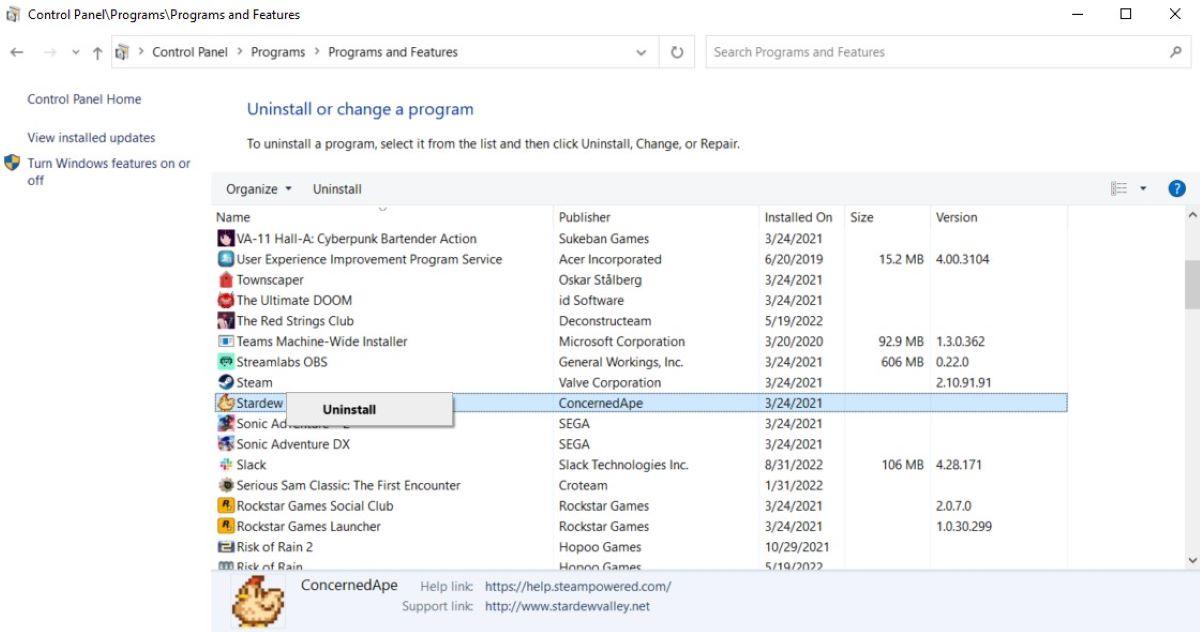
Task: Select the Rockstar Games Launcher icon
Action: click(225, 526)
